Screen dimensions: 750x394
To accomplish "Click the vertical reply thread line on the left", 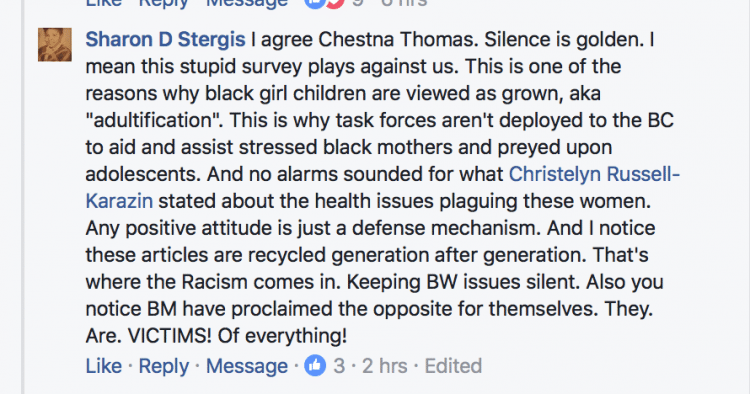I will click(22, 197).
